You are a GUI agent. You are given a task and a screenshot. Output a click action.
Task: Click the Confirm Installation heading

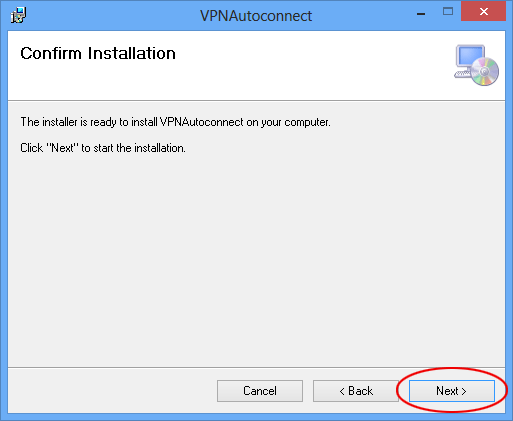(98, 53)
